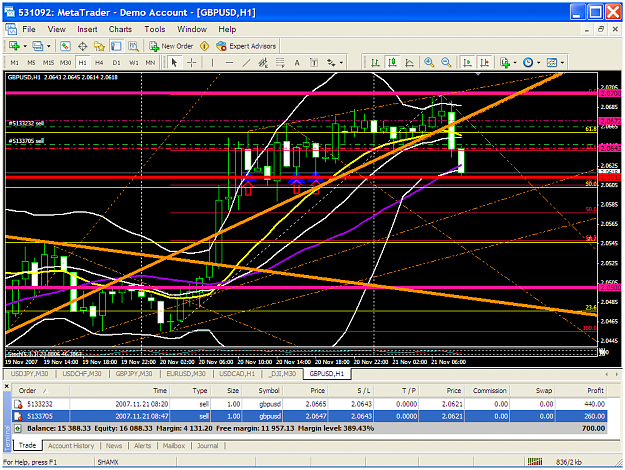The image size is (625, 470).
Task: Open the Account History terminal tab
Action: click(71, 446)
